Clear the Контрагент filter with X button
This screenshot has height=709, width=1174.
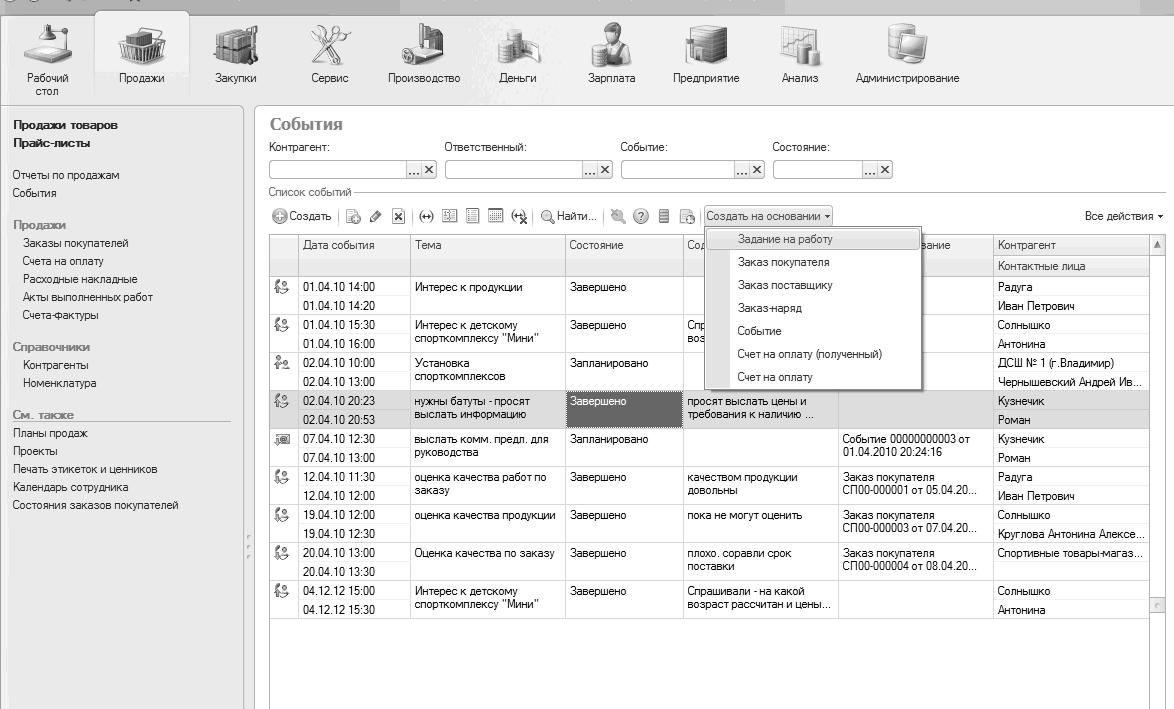point(429,170)
